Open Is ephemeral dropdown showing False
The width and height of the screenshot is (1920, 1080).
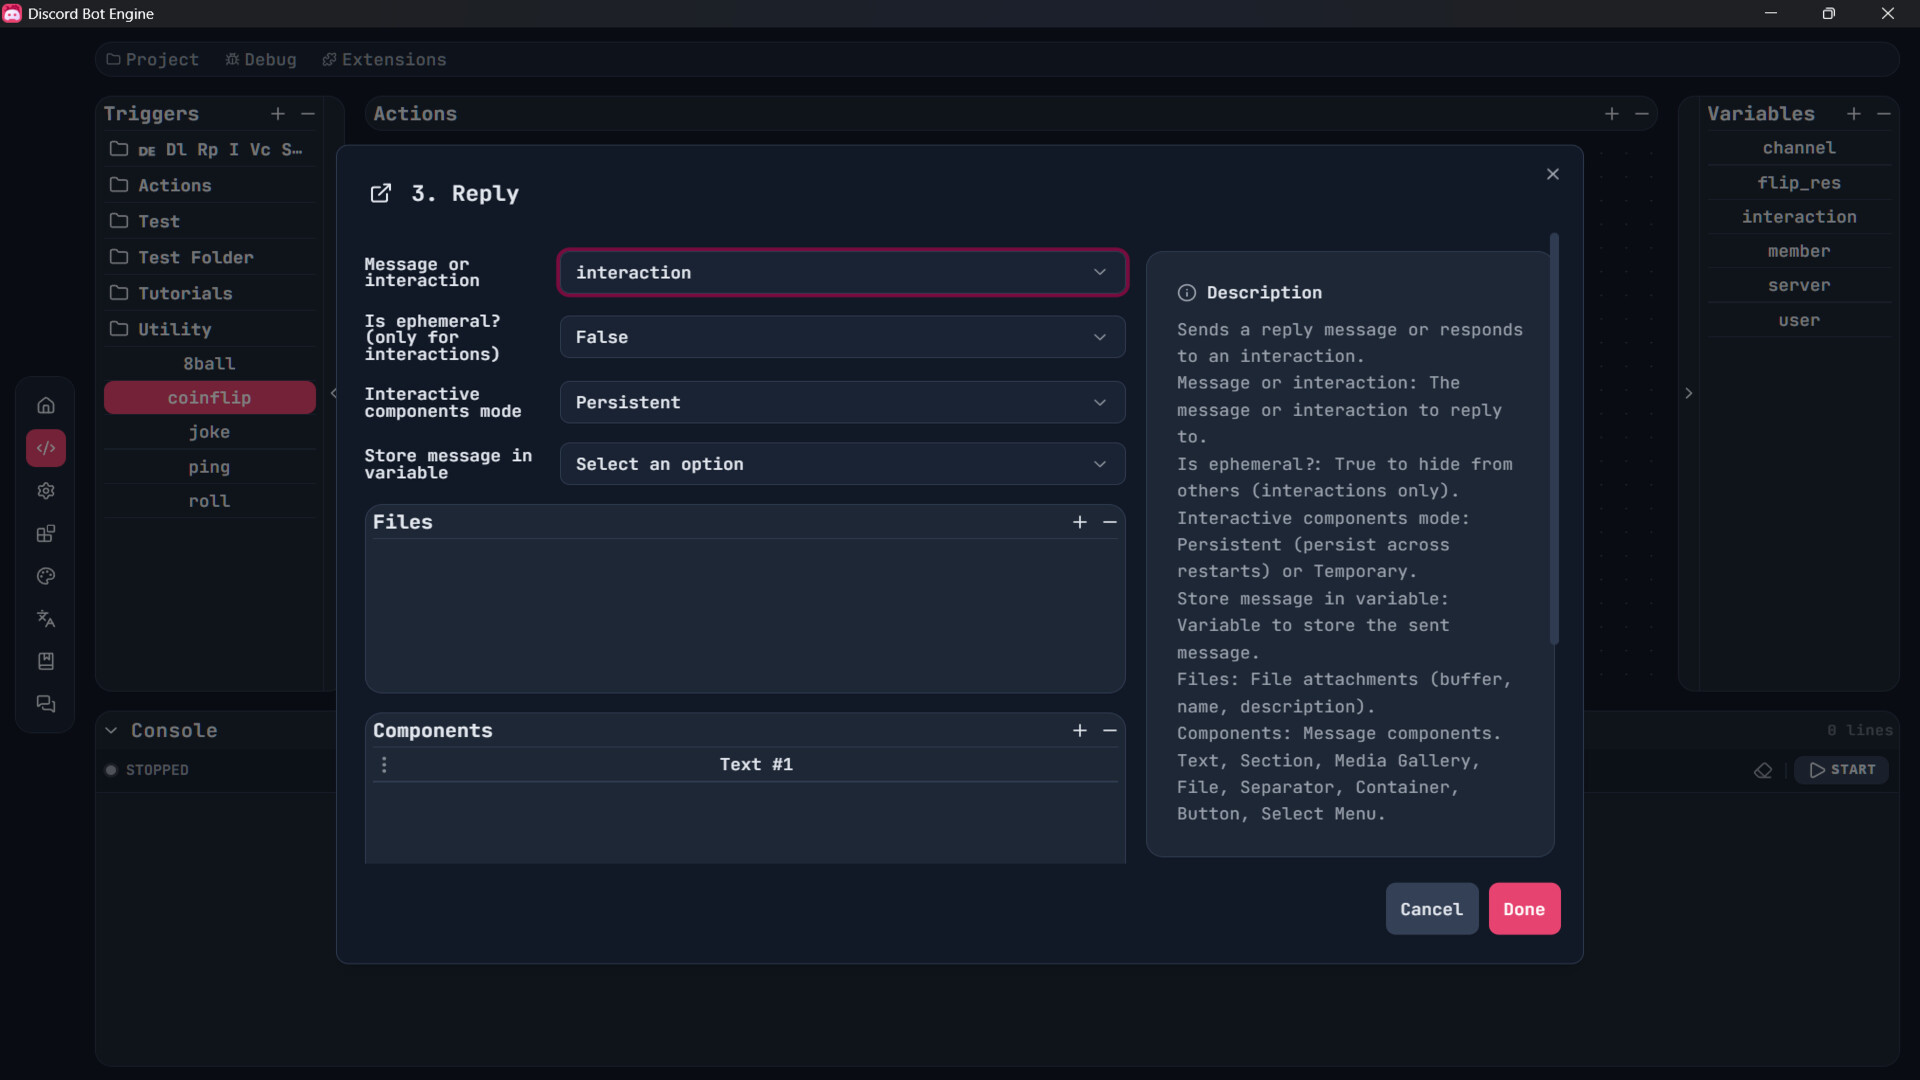point(842,338)
